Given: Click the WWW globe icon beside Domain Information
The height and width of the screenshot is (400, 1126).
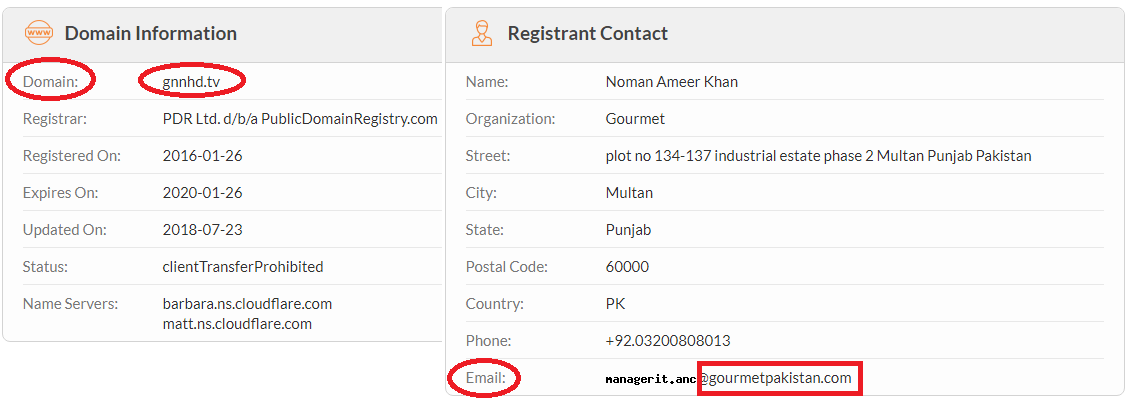Looking at the screenshot, I should point(37,33).
